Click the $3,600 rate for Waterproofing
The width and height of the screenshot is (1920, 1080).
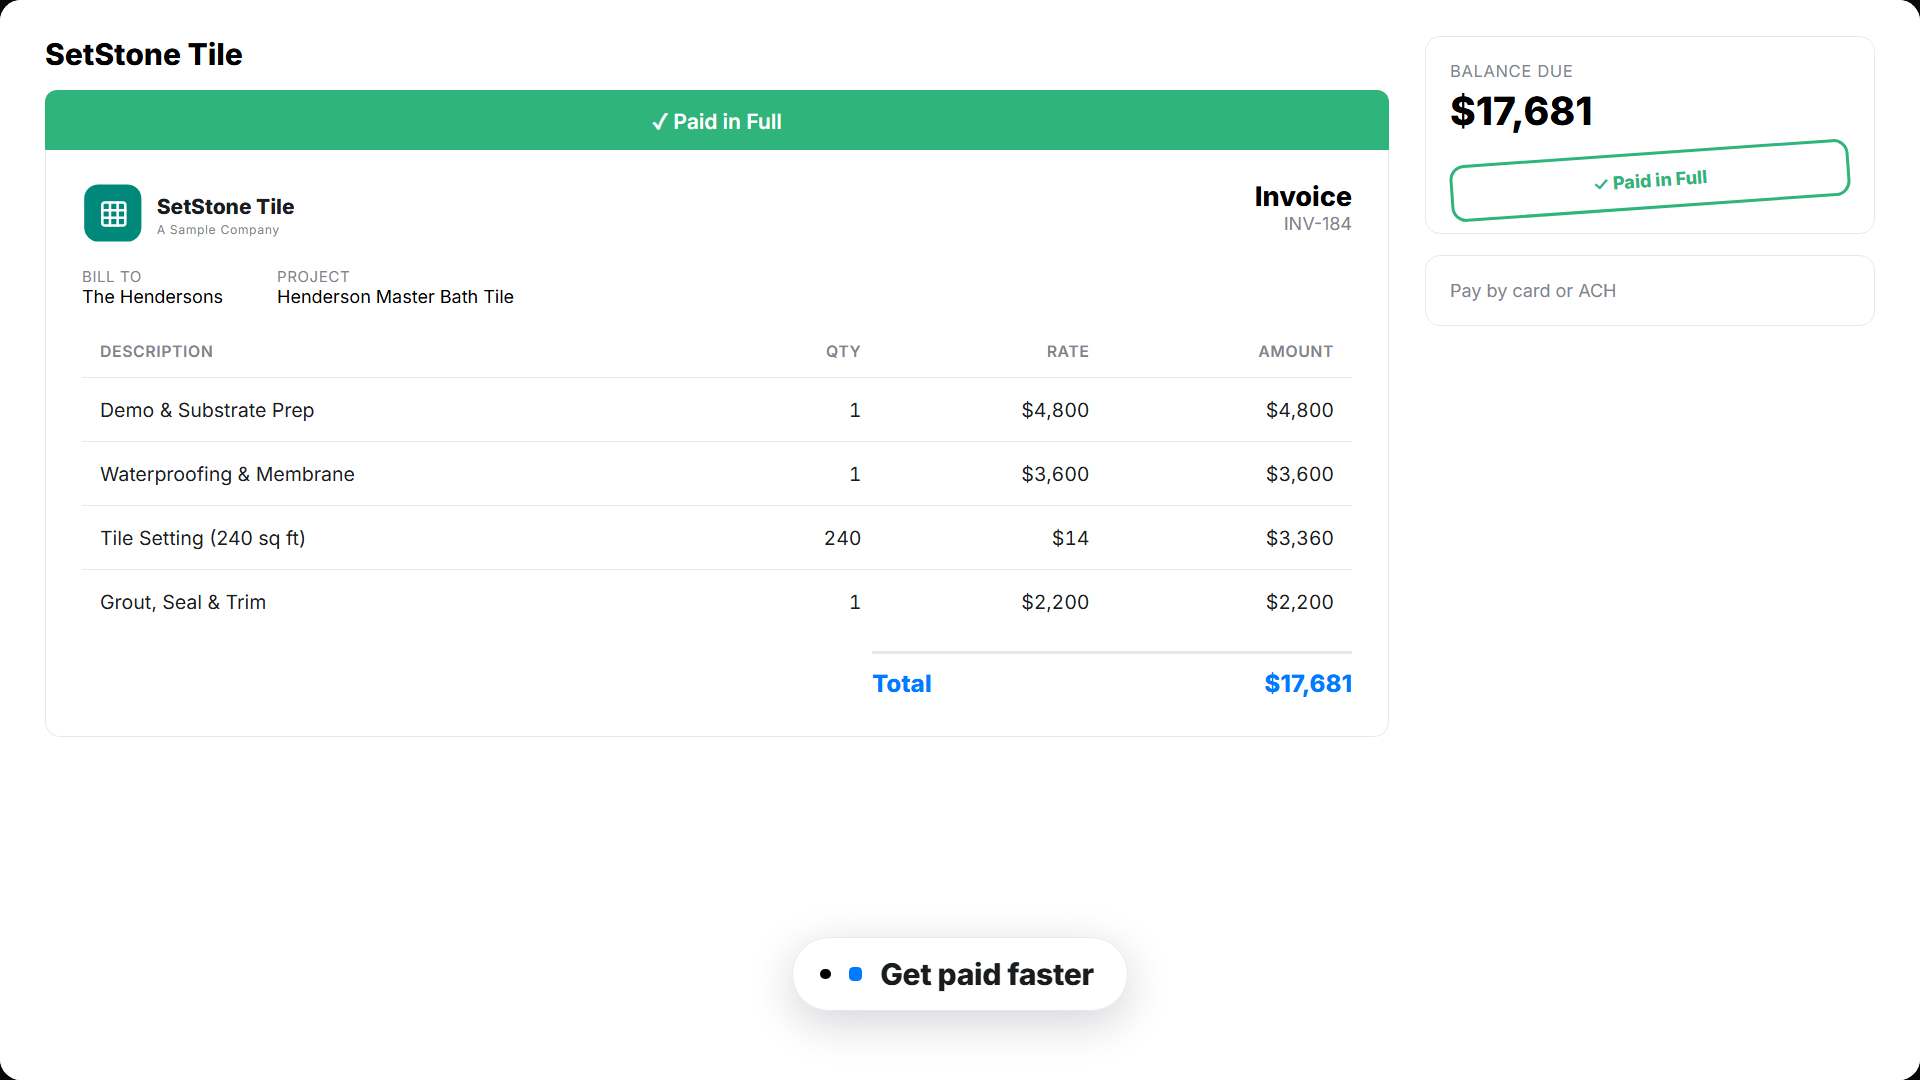coord(1055,474)
